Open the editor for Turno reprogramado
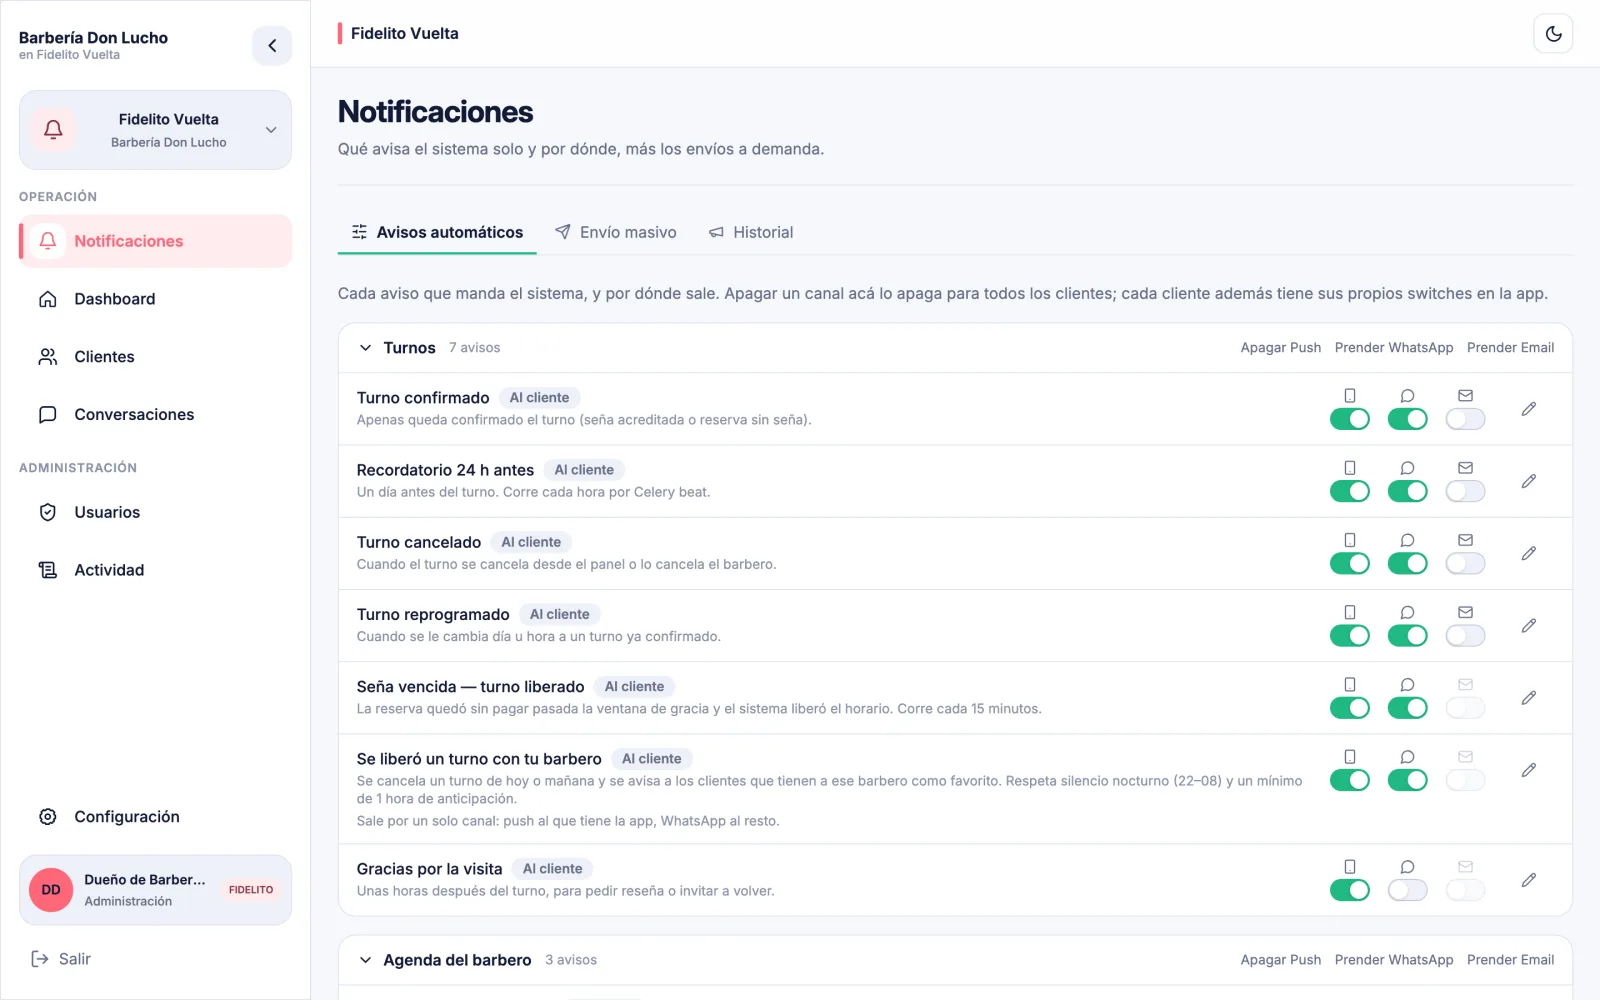The width and height of the screenshot is (1600, 1000). tap(1528, 625)
